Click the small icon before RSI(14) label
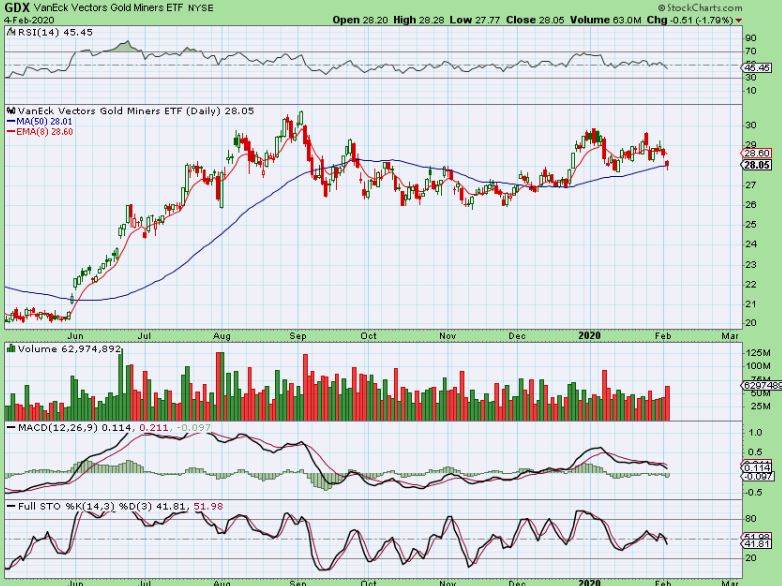The image size is (782, 586). 11,32
